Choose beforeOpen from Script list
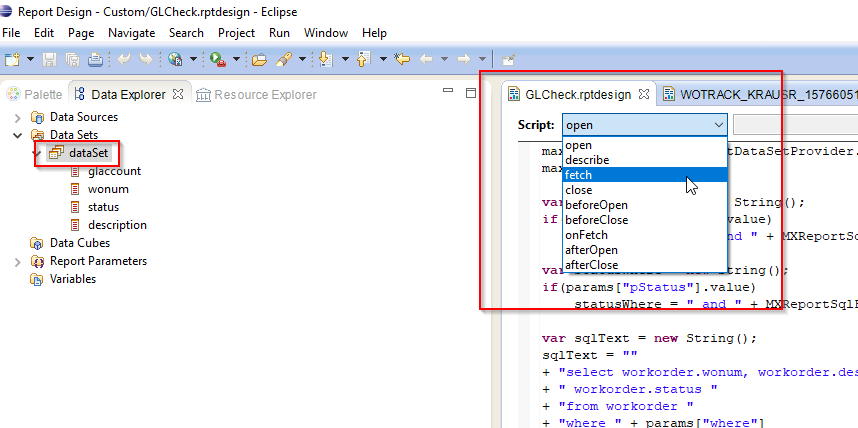Viewport: 858px width, 428px height. click(645, 205)
